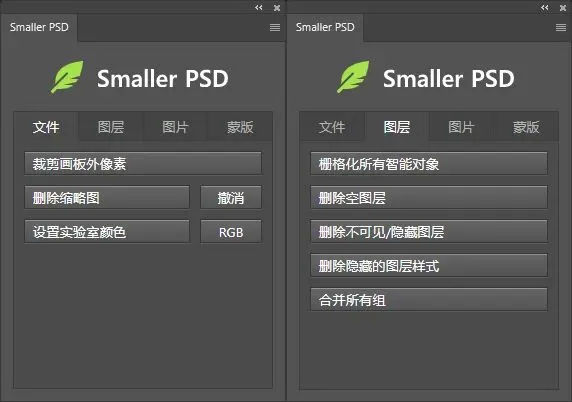Click the 撤消 button
The width and height of the screenshot is (572, 402).
tap(231, 197)
